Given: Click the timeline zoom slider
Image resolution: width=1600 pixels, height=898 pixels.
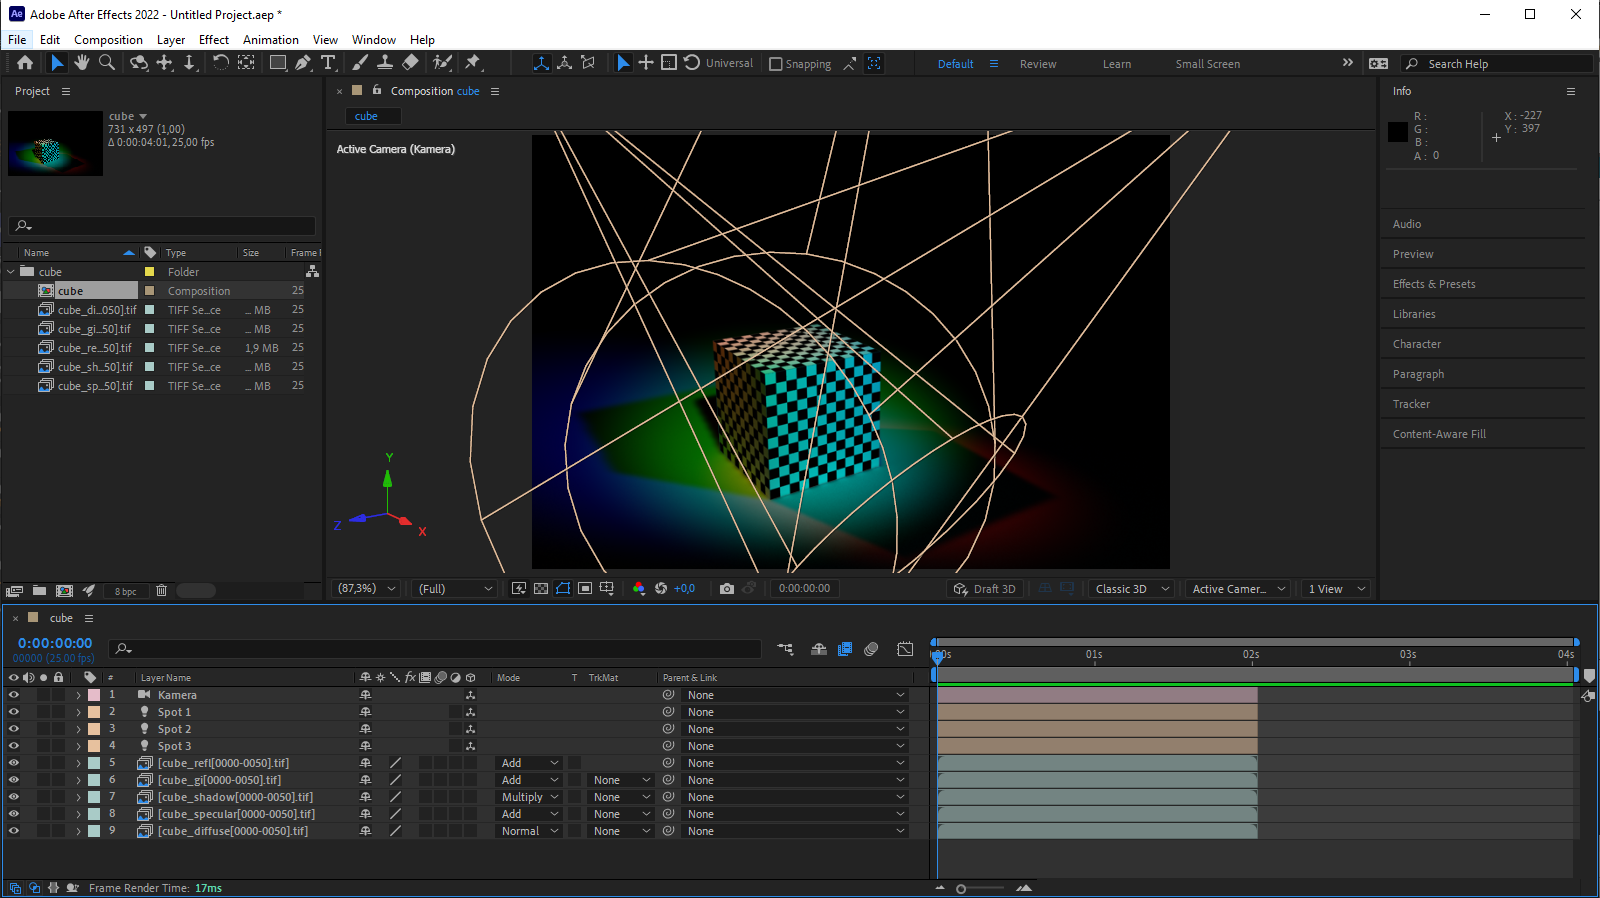Looking at the screenshot, I should click(962, 888).
